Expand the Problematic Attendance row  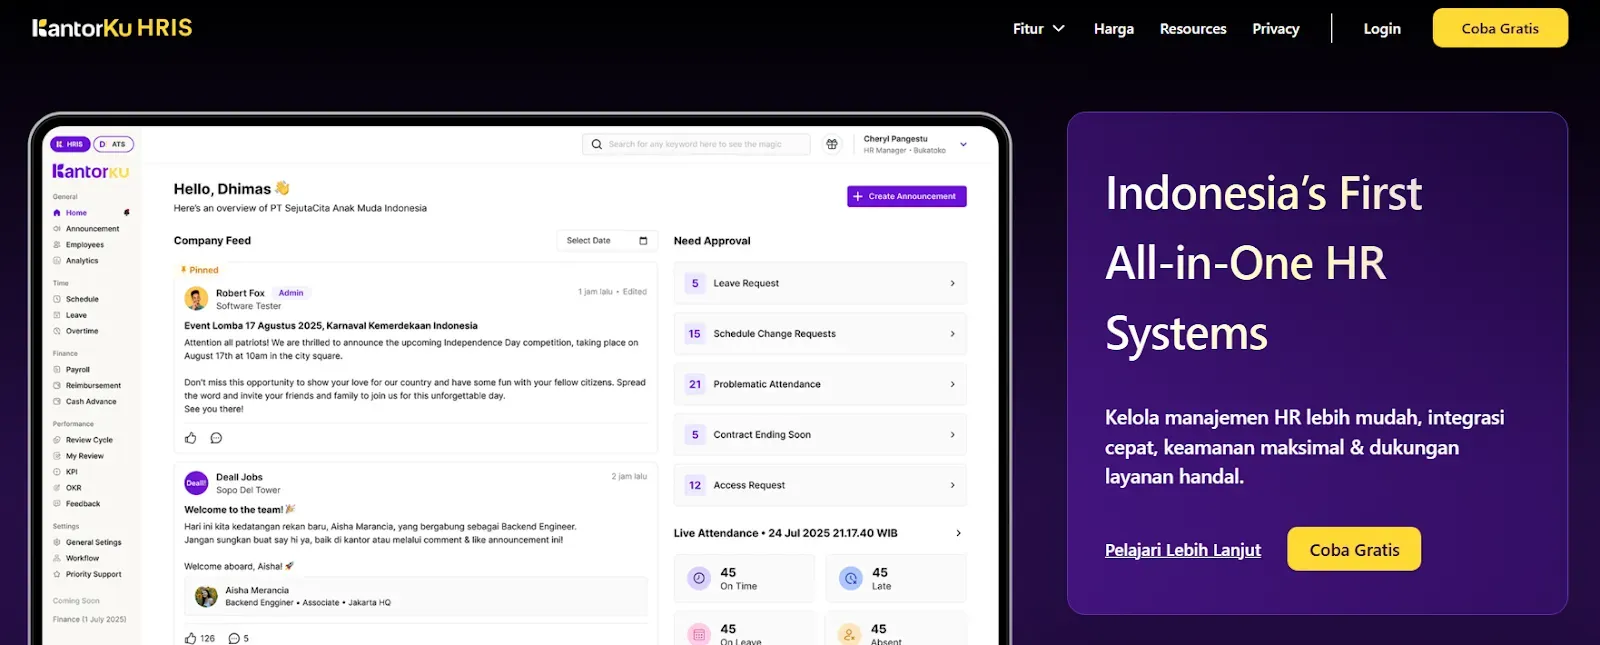click(x=820, y=384)
